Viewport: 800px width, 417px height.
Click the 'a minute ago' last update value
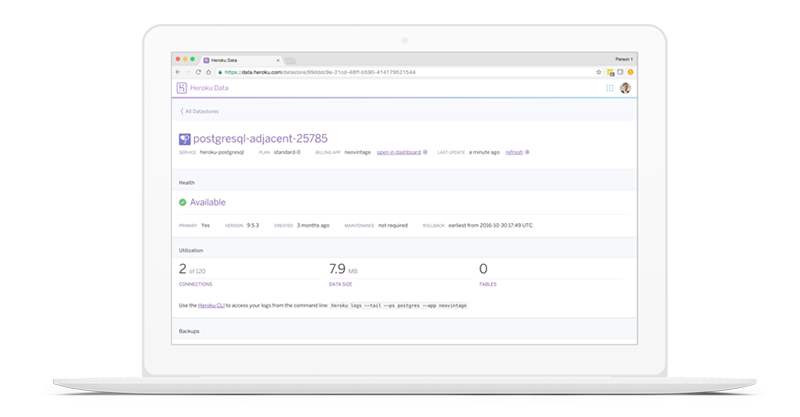pyautogui.click(x=484, y=152)
